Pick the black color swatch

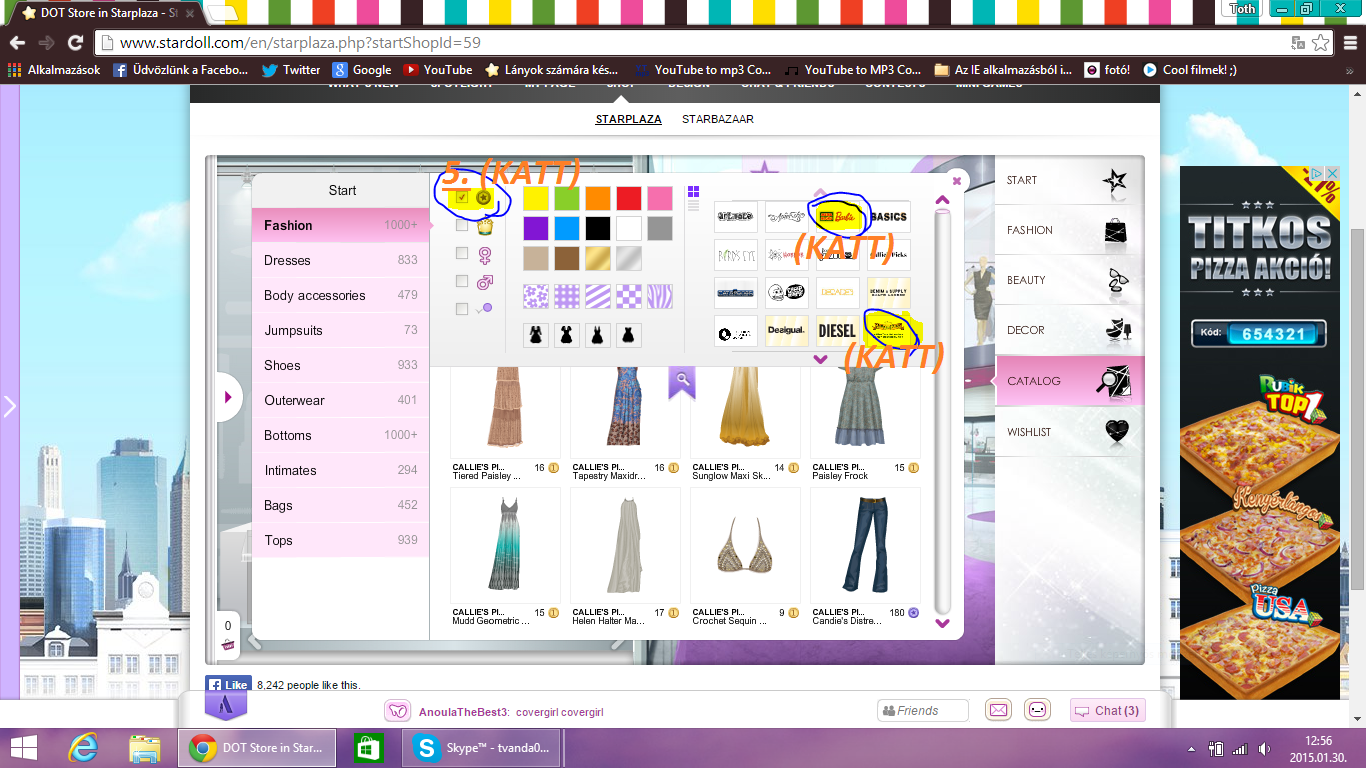[598, 228]
